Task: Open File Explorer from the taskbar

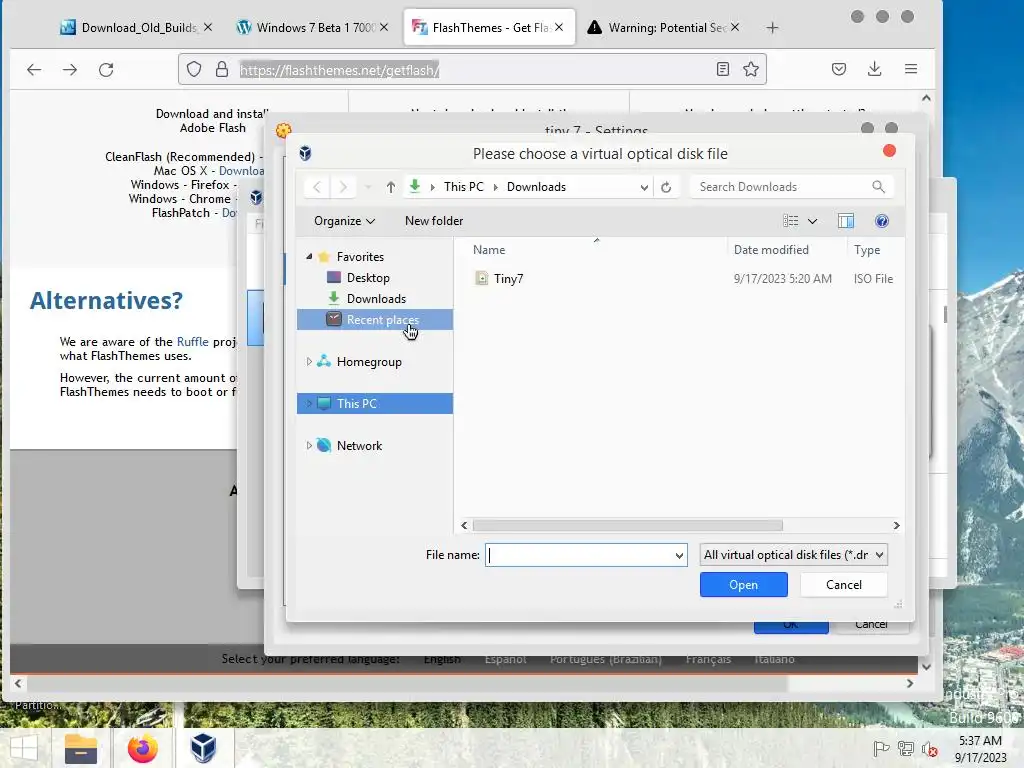Action: (x=81, y=748)
